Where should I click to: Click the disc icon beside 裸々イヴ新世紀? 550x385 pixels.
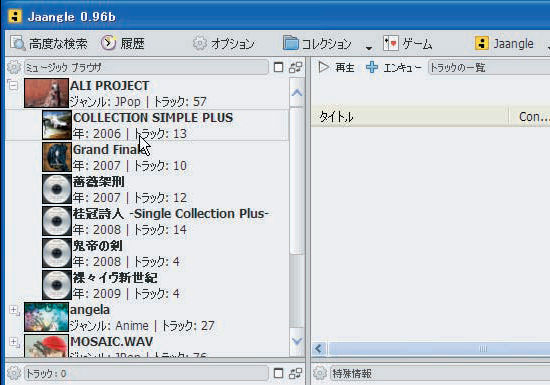[57, 285]
